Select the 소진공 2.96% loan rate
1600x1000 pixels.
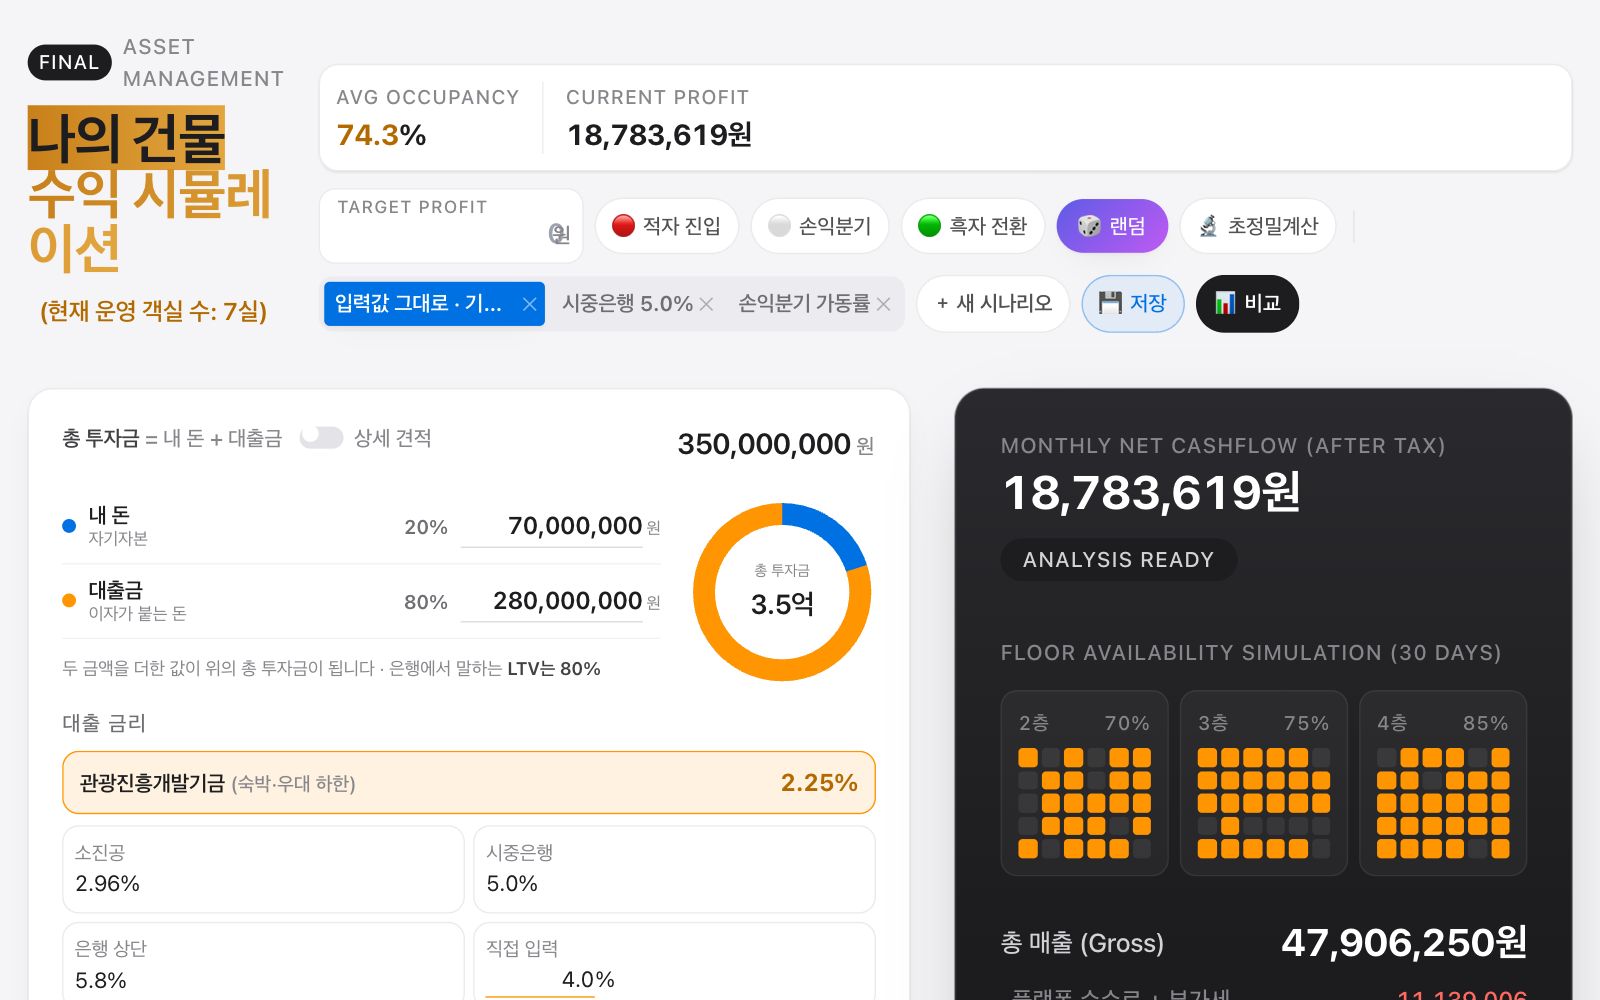coord(263,869)
